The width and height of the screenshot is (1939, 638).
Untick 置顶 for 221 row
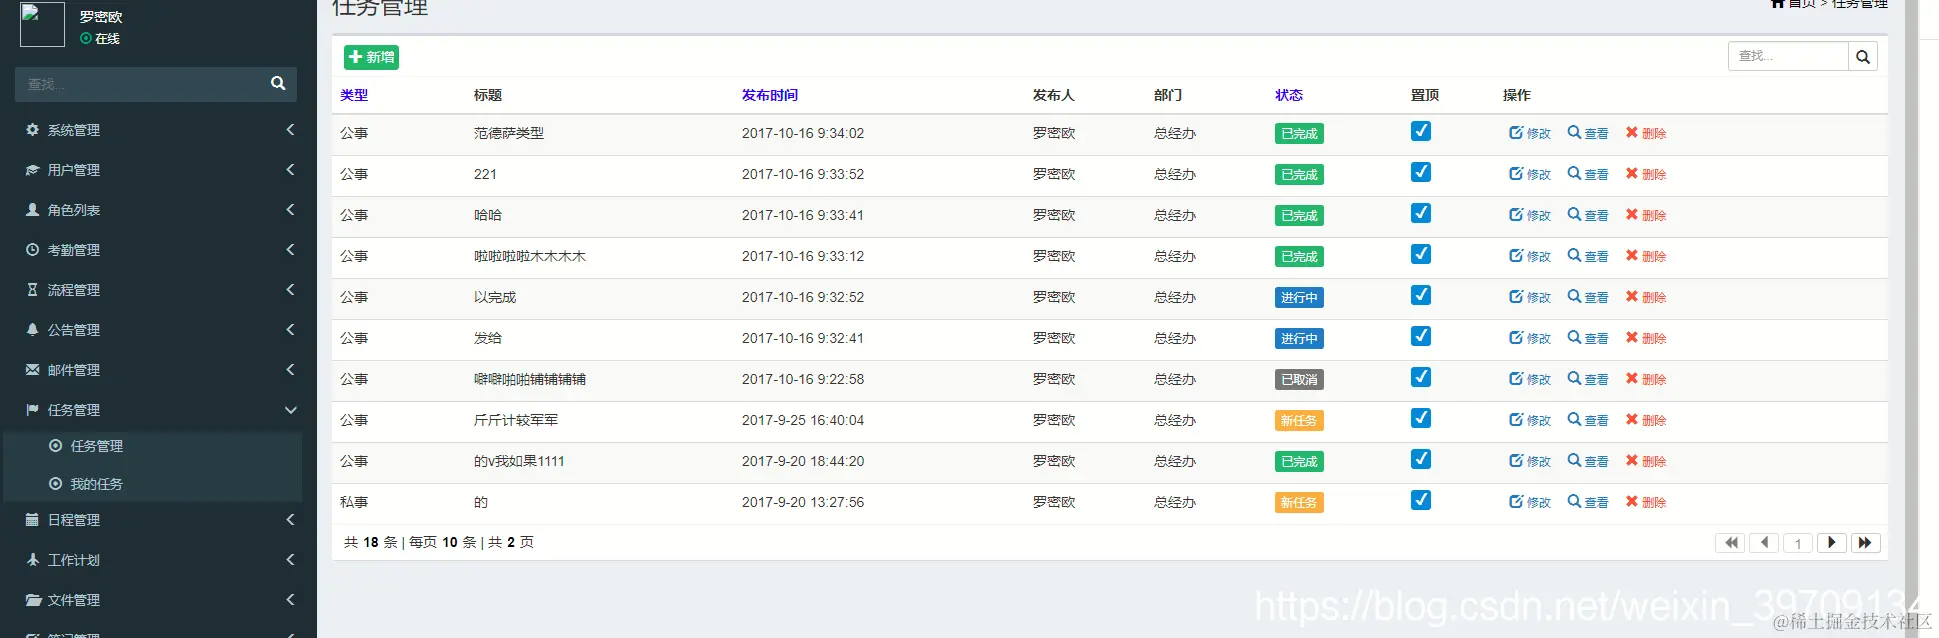(1421, 172)
